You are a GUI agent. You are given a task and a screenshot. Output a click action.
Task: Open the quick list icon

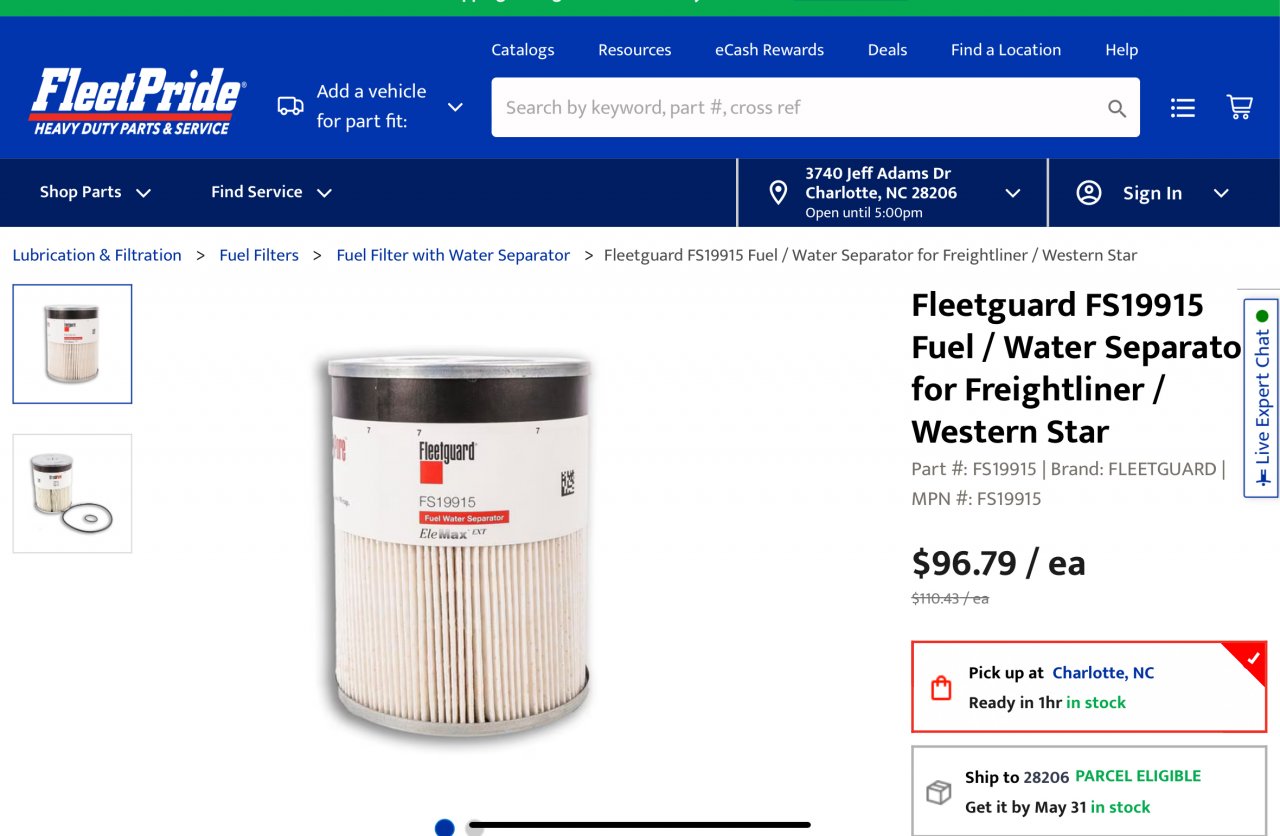pyautogui.click(x=1183, y=108)
